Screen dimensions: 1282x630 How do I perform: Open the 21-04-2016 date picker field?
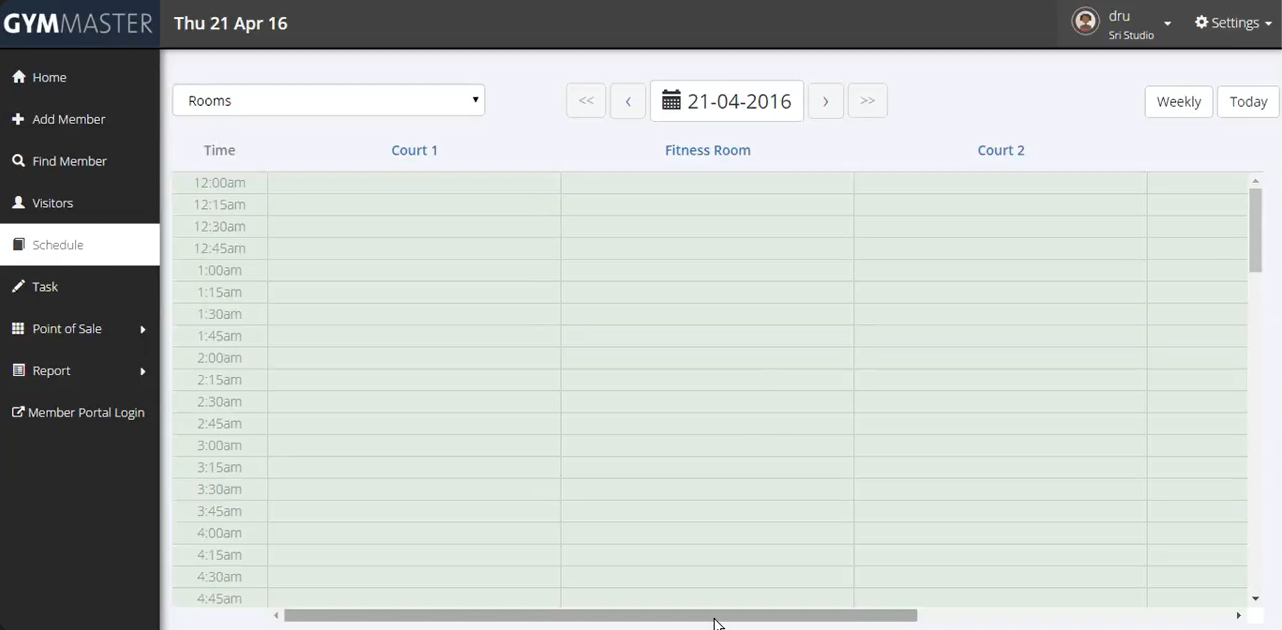[x=727, y=101]
